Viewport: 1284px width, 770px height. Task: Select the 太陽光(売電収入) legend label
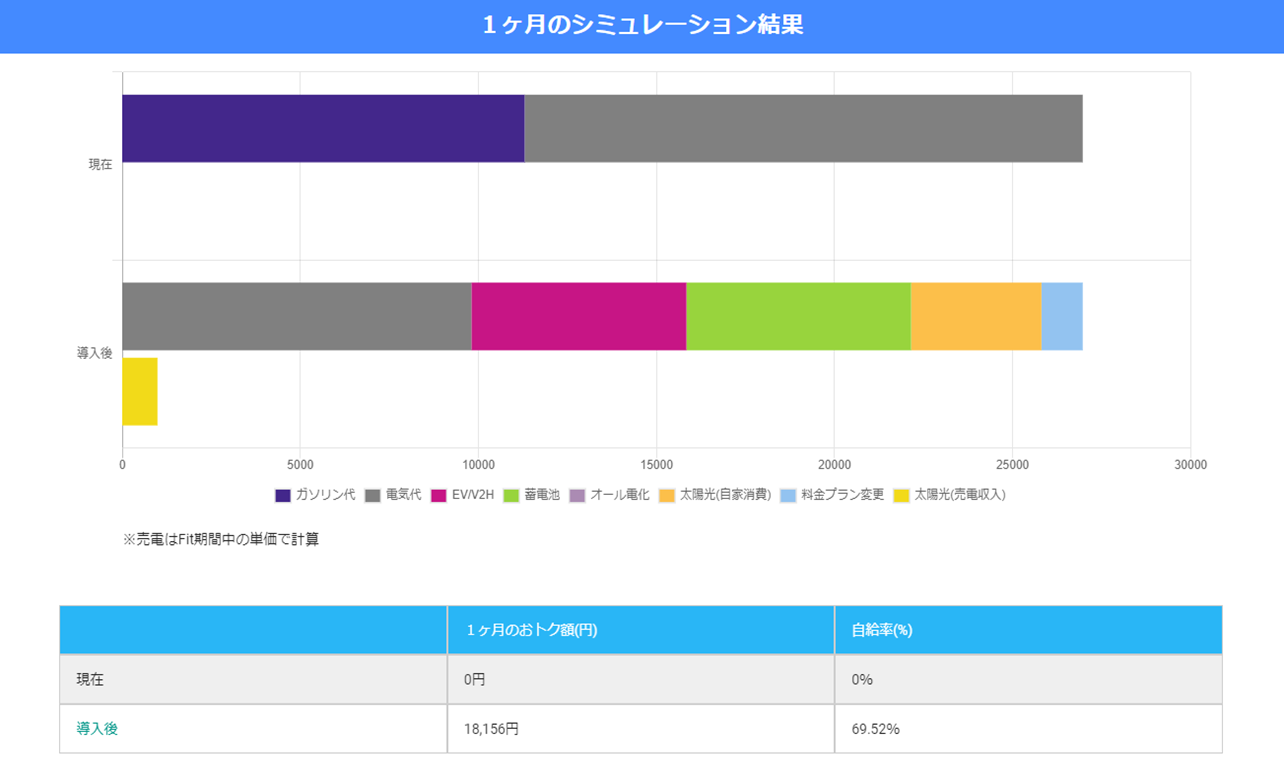click(960, 495)
